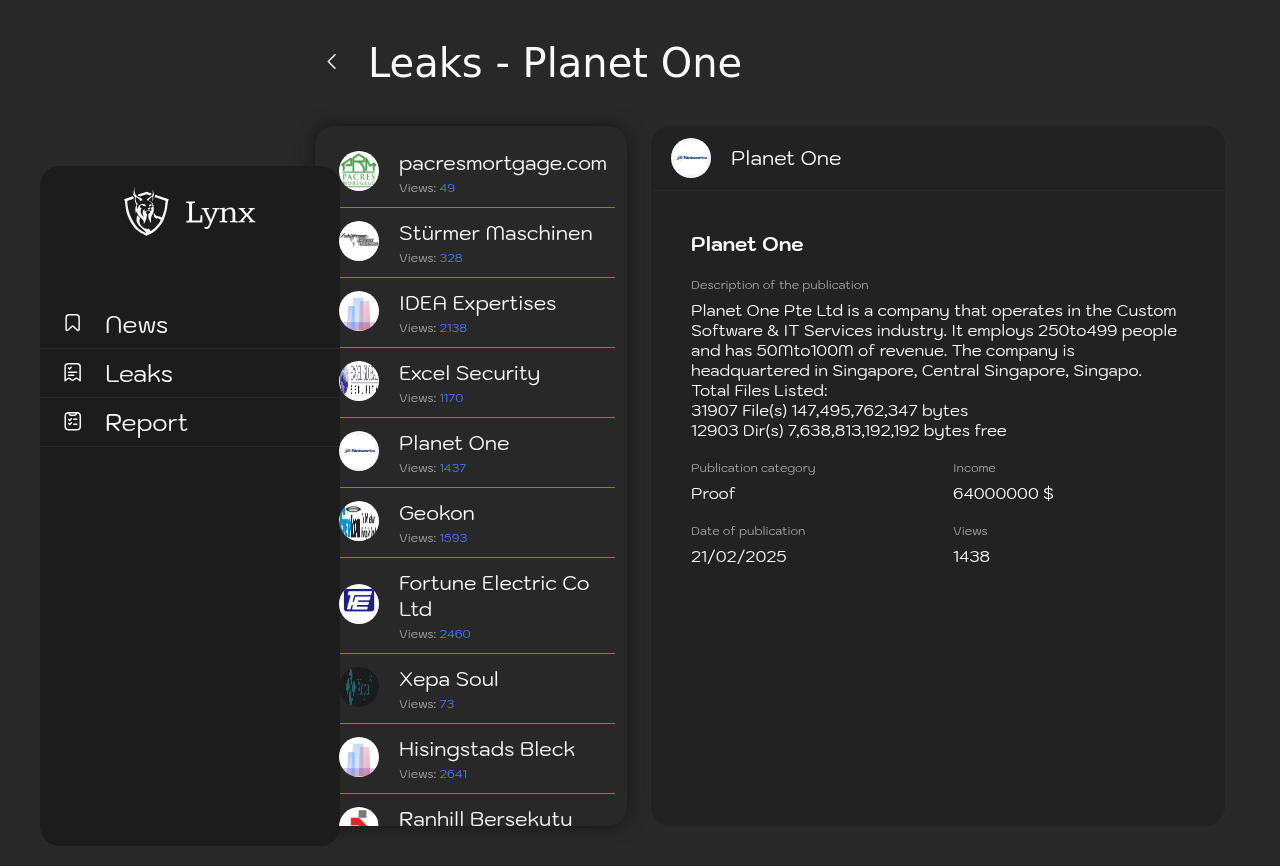Click Geokon logo thumbnail

359,521
